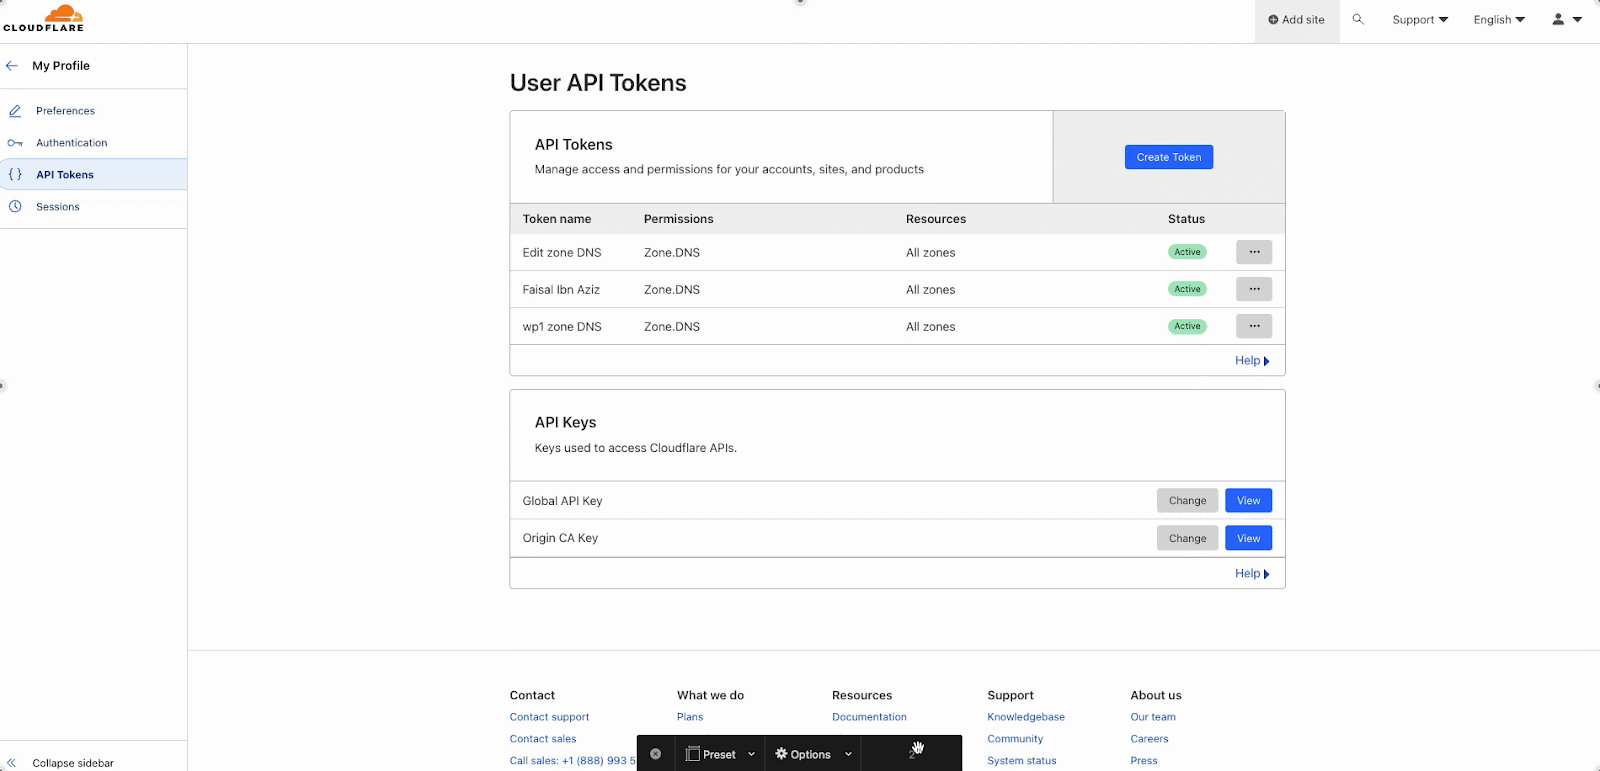Screen dimensions: 1600x771
Task: Click Collapse sidebar label
Action: tap(73, 763)
